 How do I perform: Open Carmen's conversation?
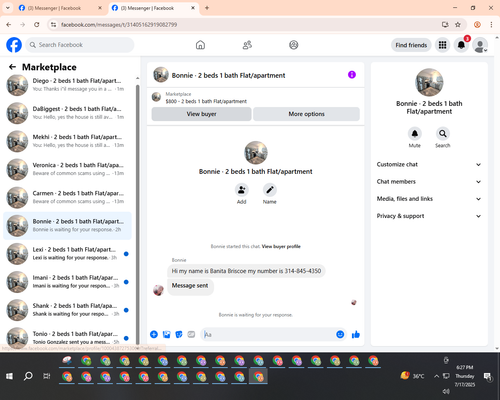click(67, 197)
